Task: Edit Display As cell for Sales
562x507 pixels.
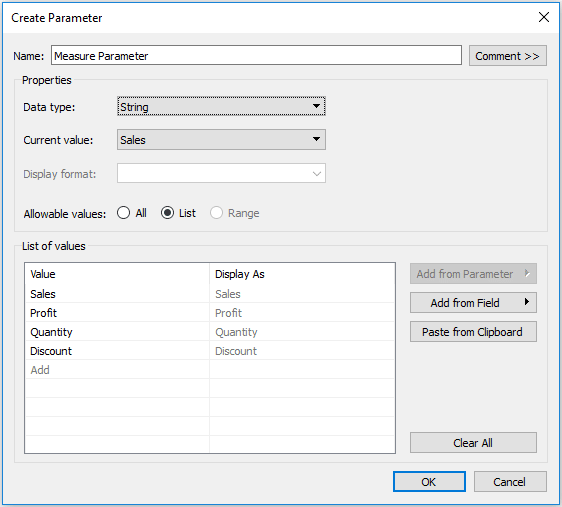Action: (302, 294)
